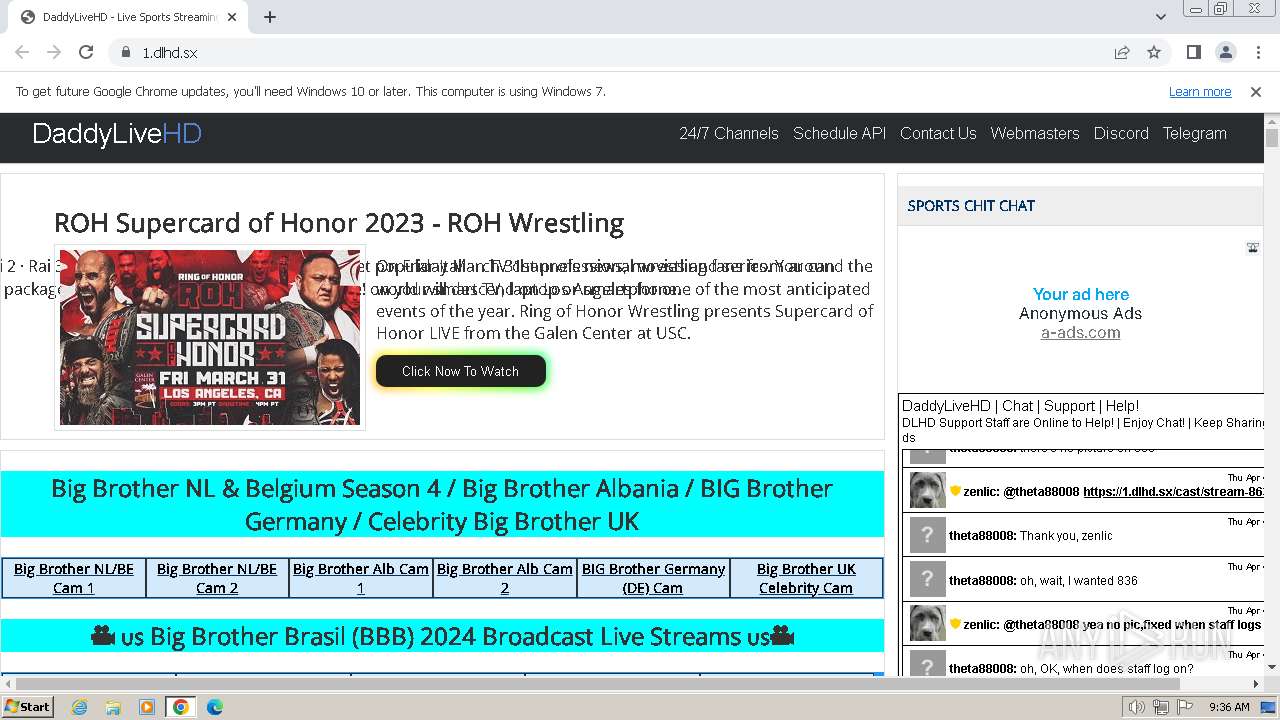Open 24/7 Channels menu
1280x720 pixels.
click(x=729, y=133)
